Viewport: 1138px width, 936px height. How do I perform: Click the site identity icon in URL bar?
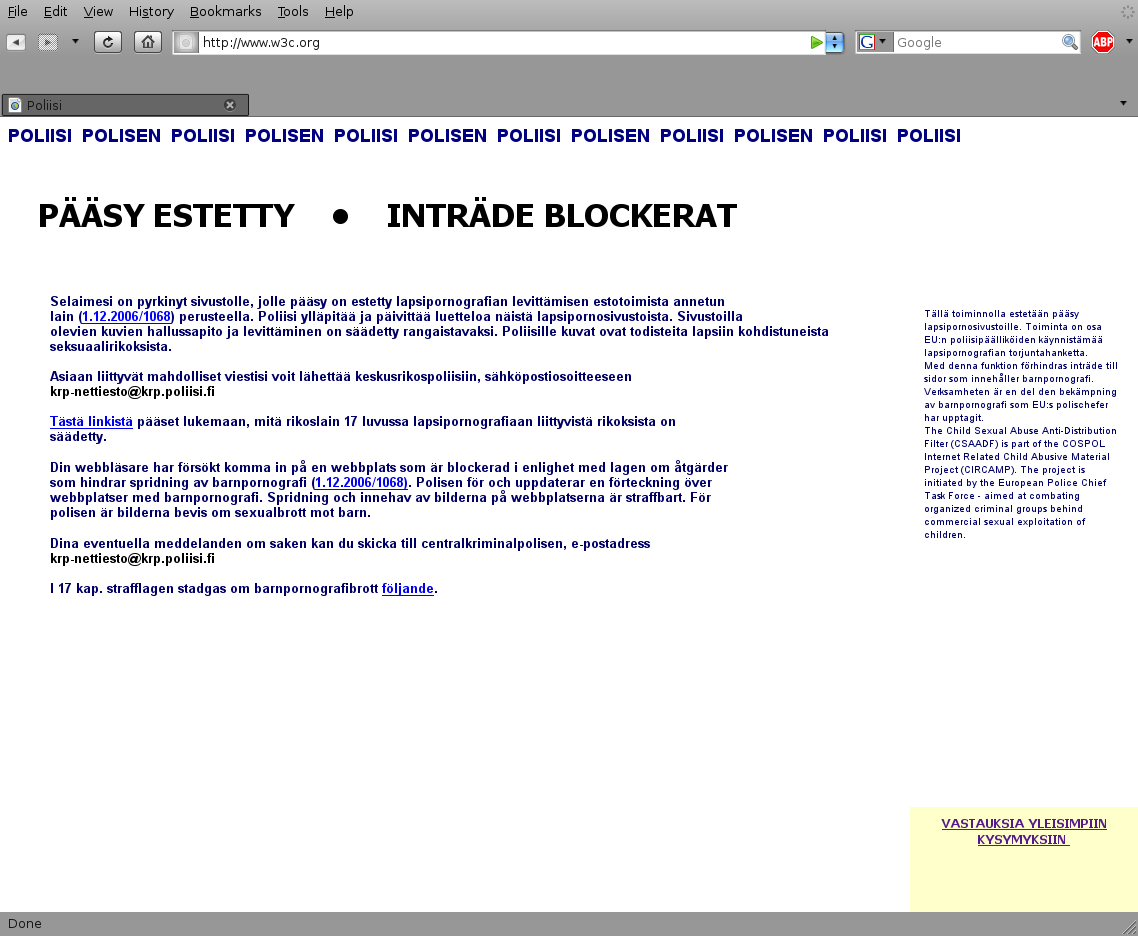[x=186, y=42]
